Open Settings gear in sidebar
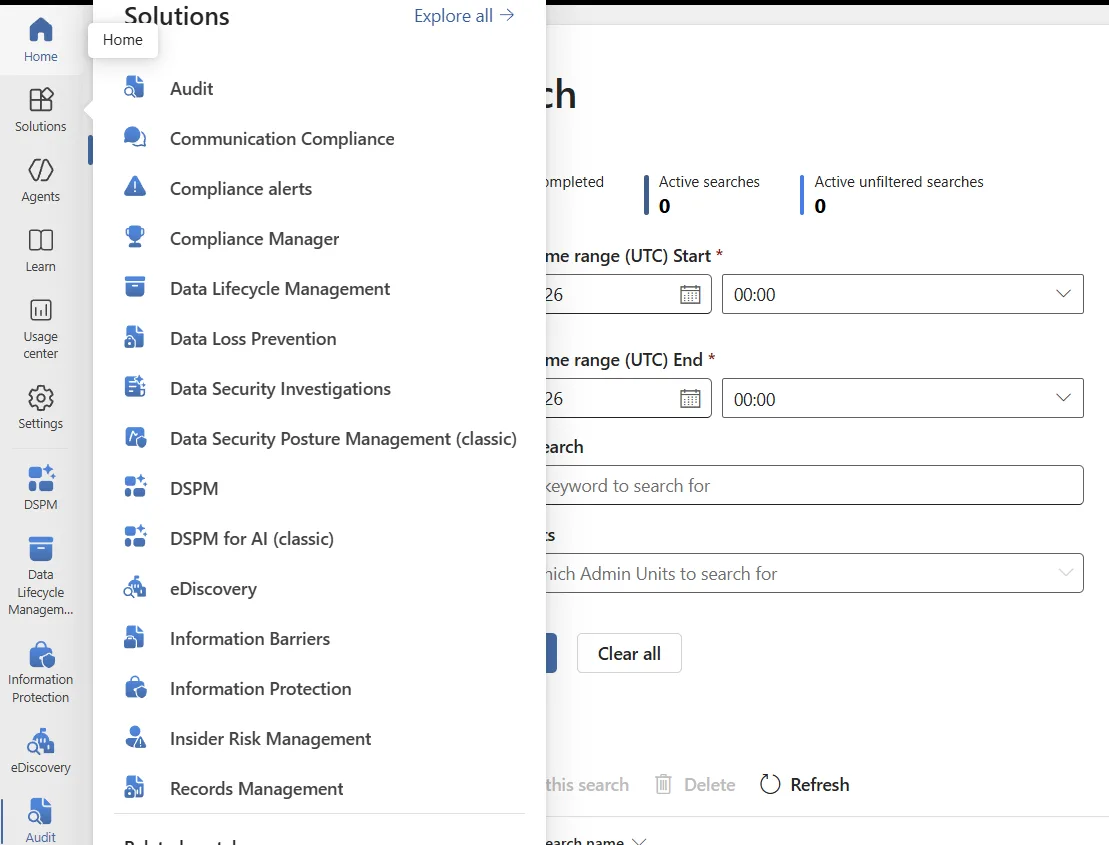The width and height of the screenshot is (1109, 845). click(40, 398)
